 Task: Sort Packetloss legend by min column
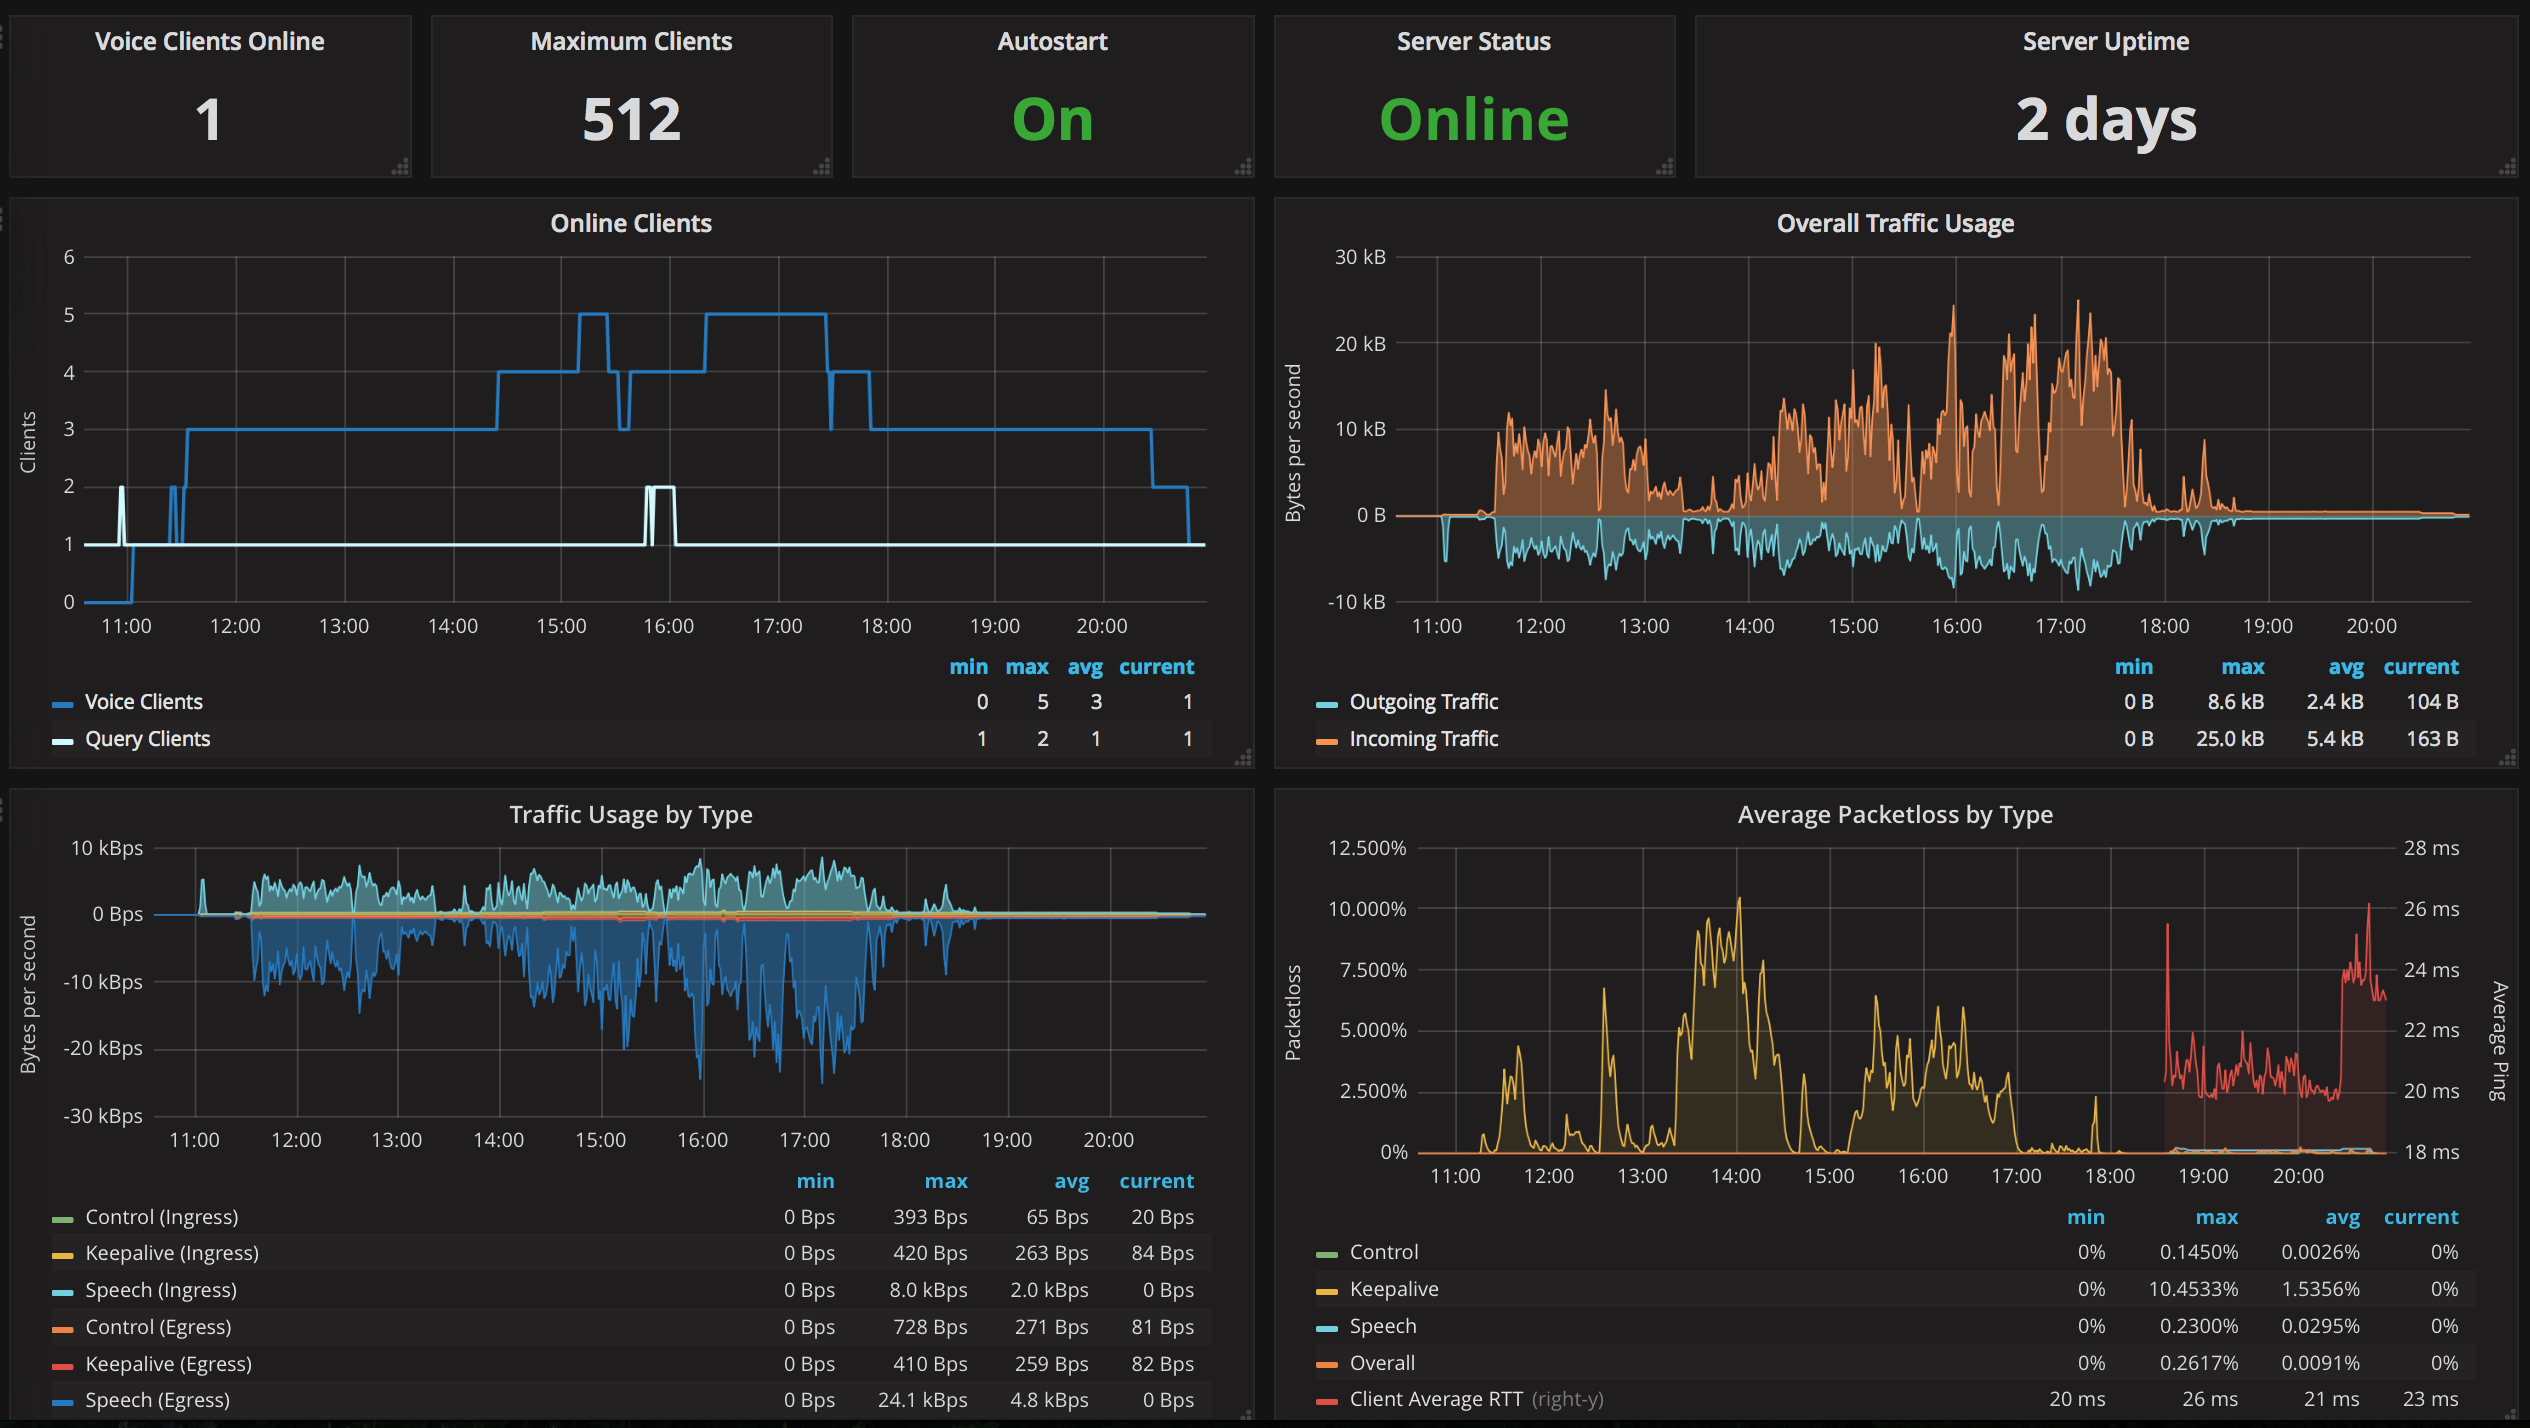[x=2085, y=1217]
